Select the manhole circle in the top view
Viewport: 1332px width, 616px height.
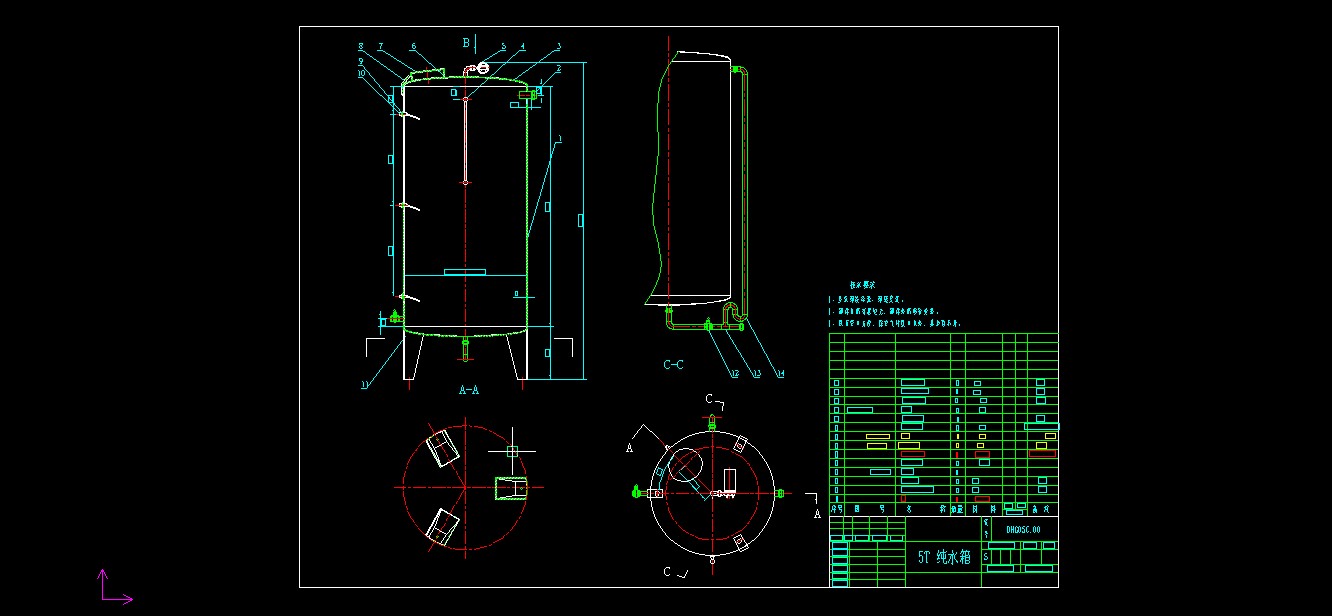685,466
